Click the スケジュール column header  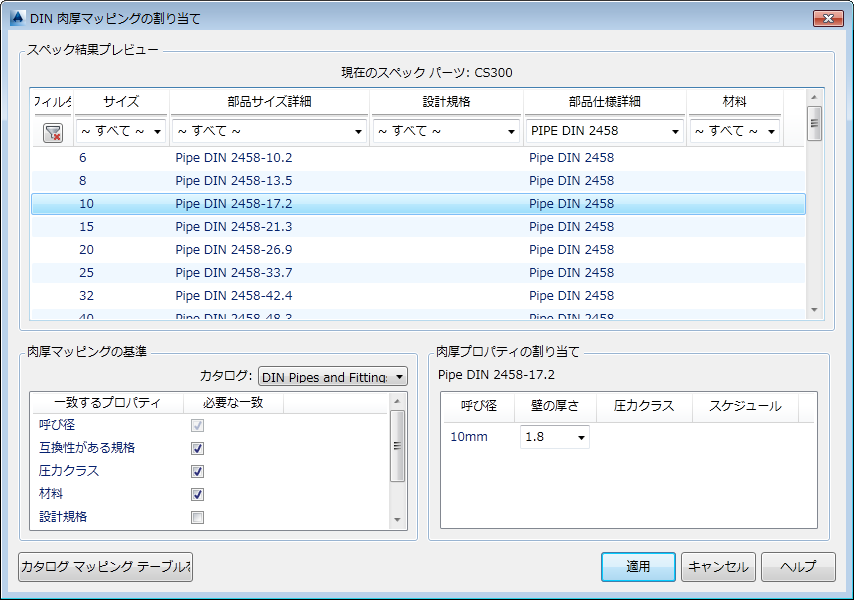tap(745, 406)
